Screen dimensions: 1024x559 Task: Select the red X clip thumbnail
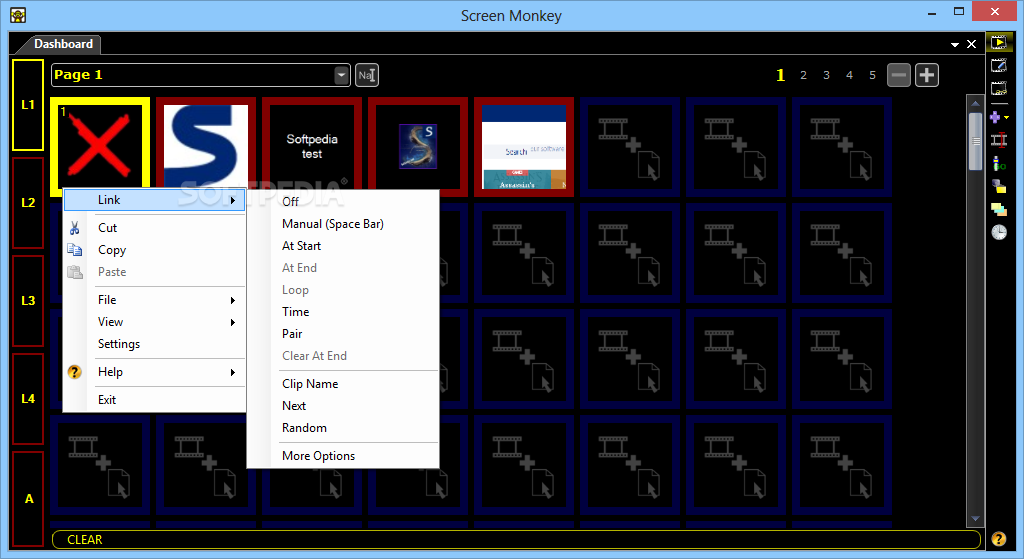(99, 146)
